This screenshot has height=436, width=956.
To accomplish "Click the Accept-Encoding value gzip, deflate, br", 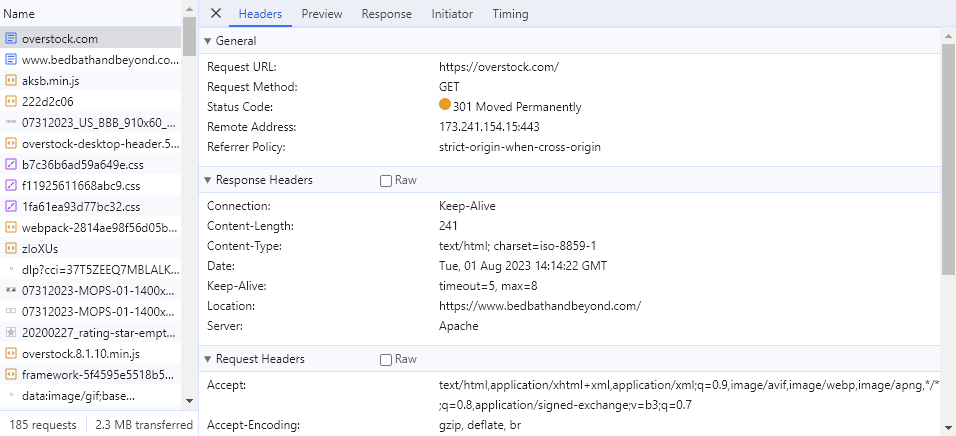I will [x=480, y=424].
